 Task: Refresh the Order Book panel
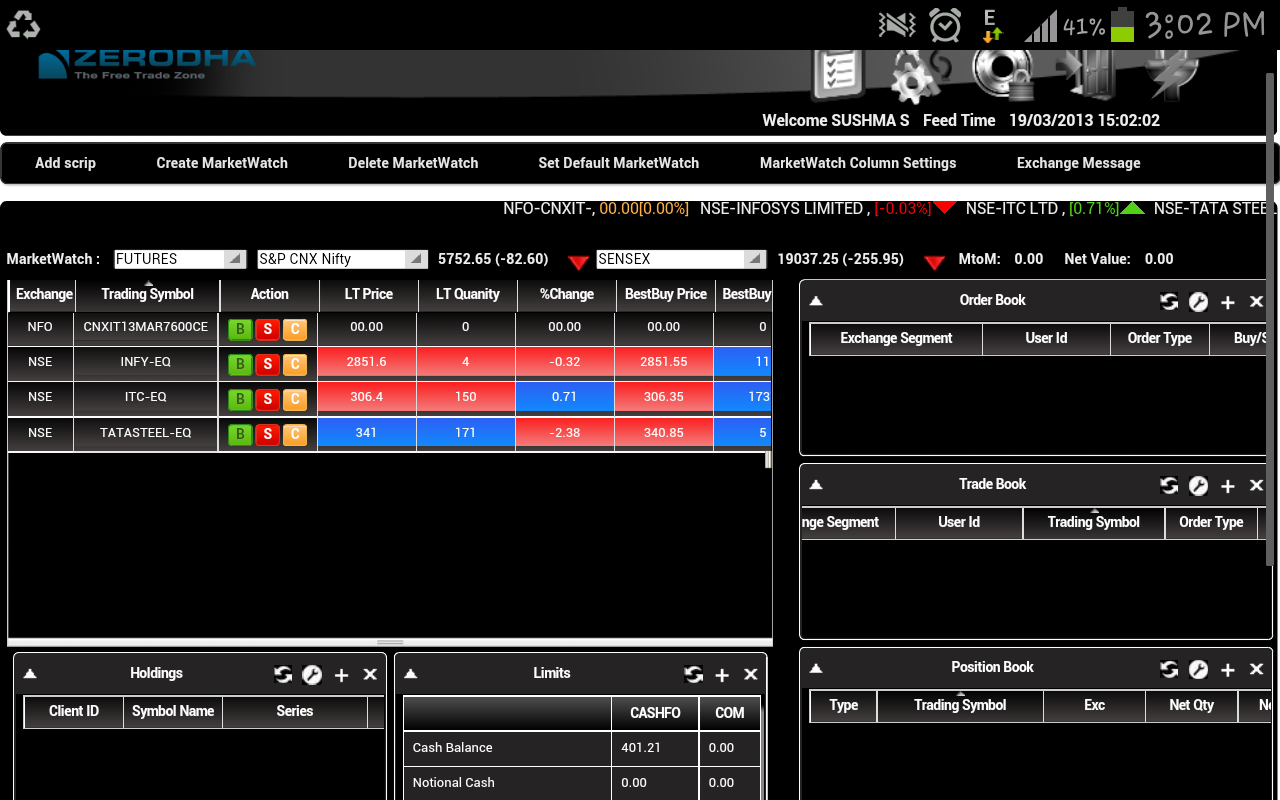(x=1169, y=302)
